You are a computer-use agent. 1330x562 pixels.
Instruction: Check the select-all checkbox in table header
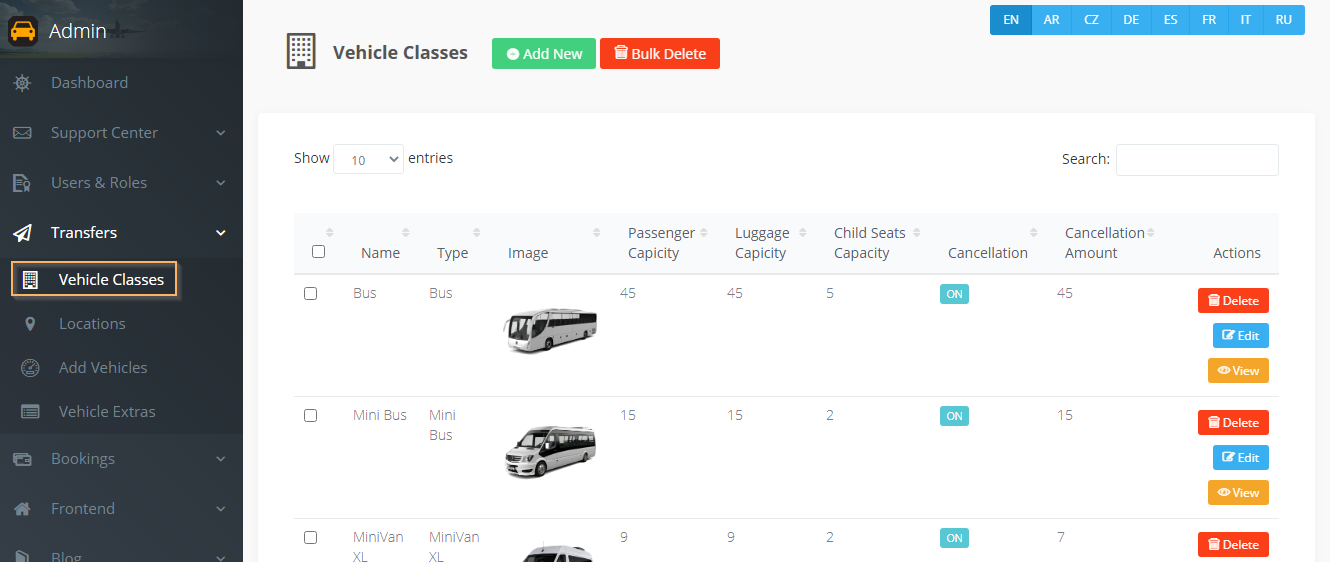click(x=318, y=252)
